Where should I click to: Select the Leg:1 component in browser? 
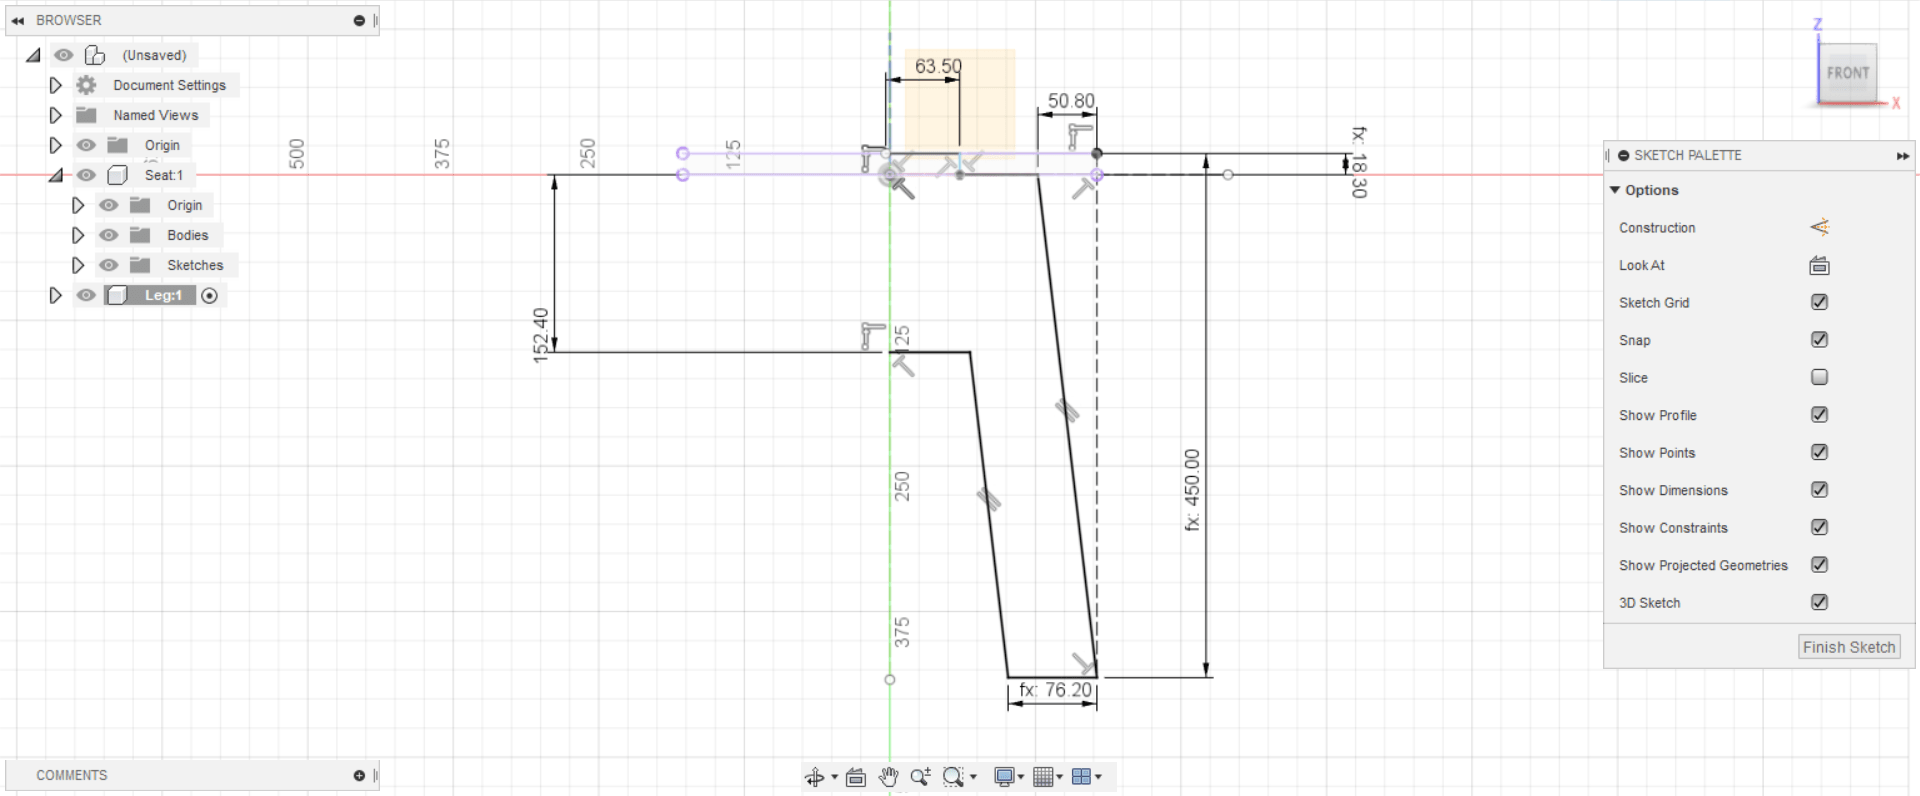pos(163,295)
